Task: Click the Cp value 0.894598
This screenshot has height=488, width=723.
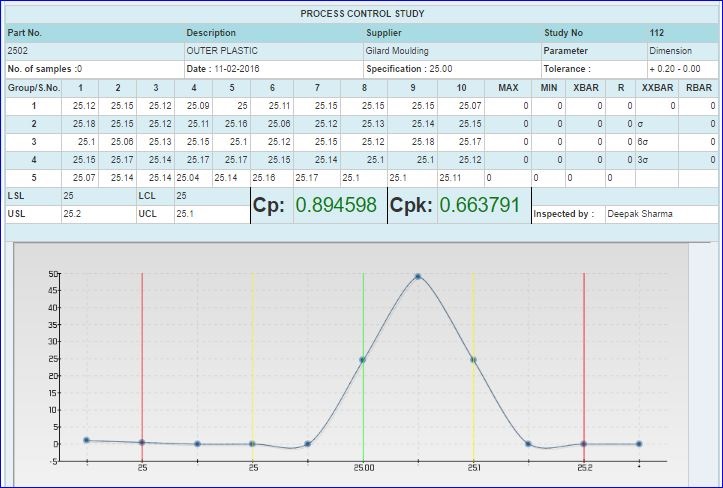Action: (x=336, y=205)
